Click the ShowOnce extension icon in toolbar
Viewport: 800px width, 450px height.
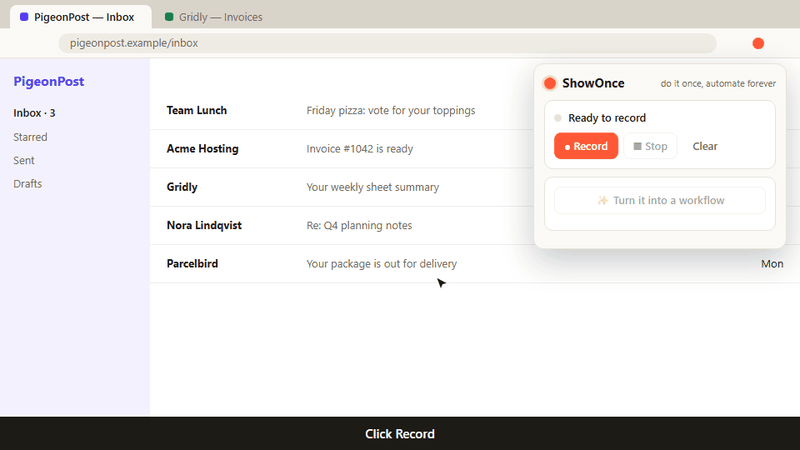pyautogui.click(x=758, y=43)
